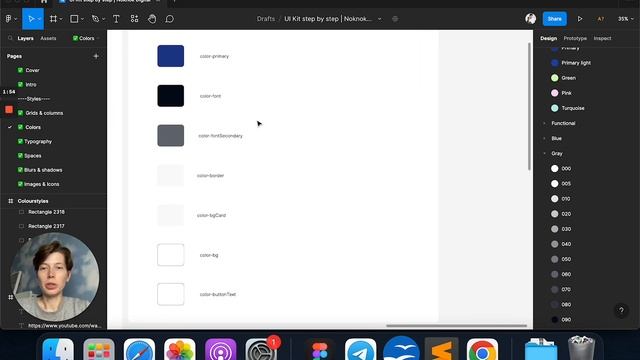
Task: Expand the Blue color styles group
Action: [544, 138]
